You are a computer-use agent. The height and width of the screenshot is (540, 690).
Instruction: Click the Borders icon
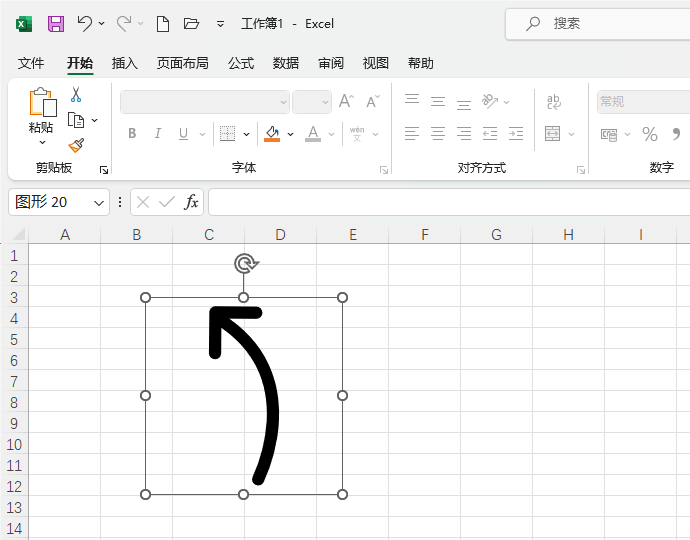click(x=227, y=133)
